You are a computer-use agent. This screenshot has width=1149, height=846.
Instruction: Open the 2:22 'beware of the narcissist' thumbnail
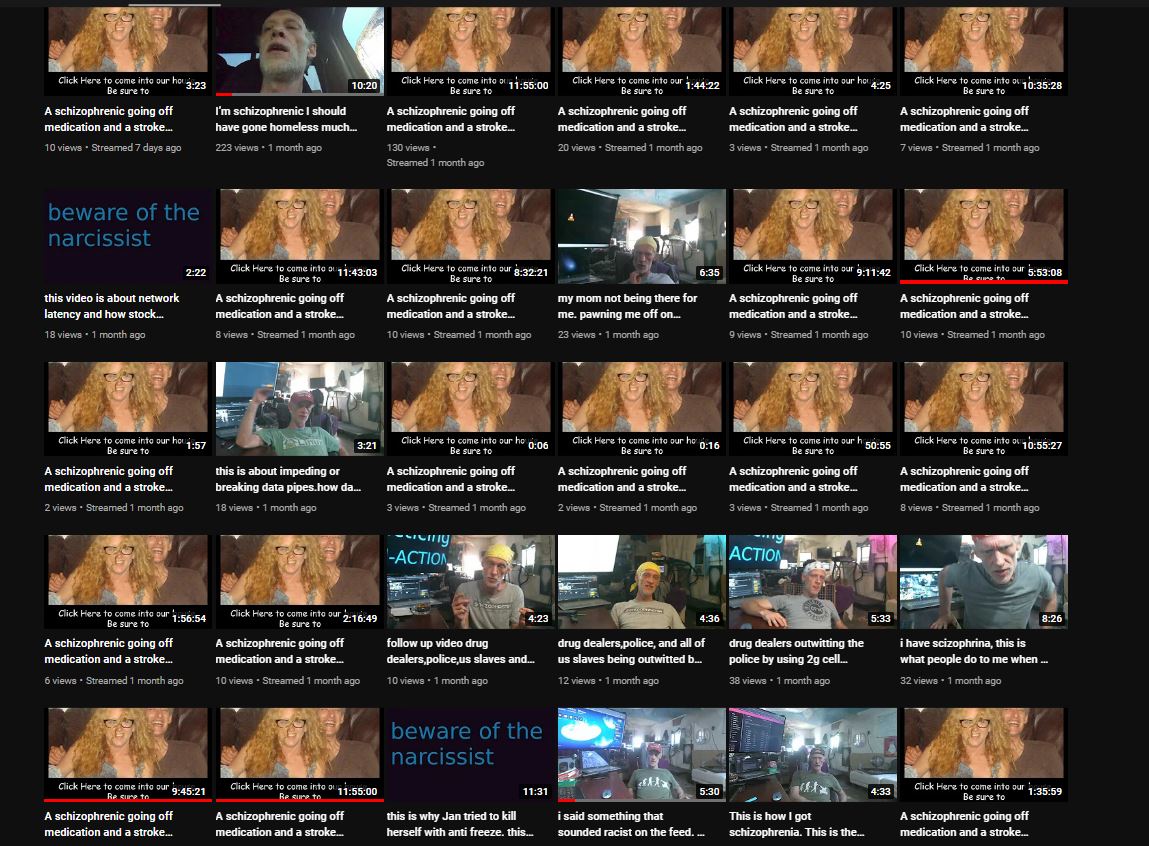pos(128,237)
